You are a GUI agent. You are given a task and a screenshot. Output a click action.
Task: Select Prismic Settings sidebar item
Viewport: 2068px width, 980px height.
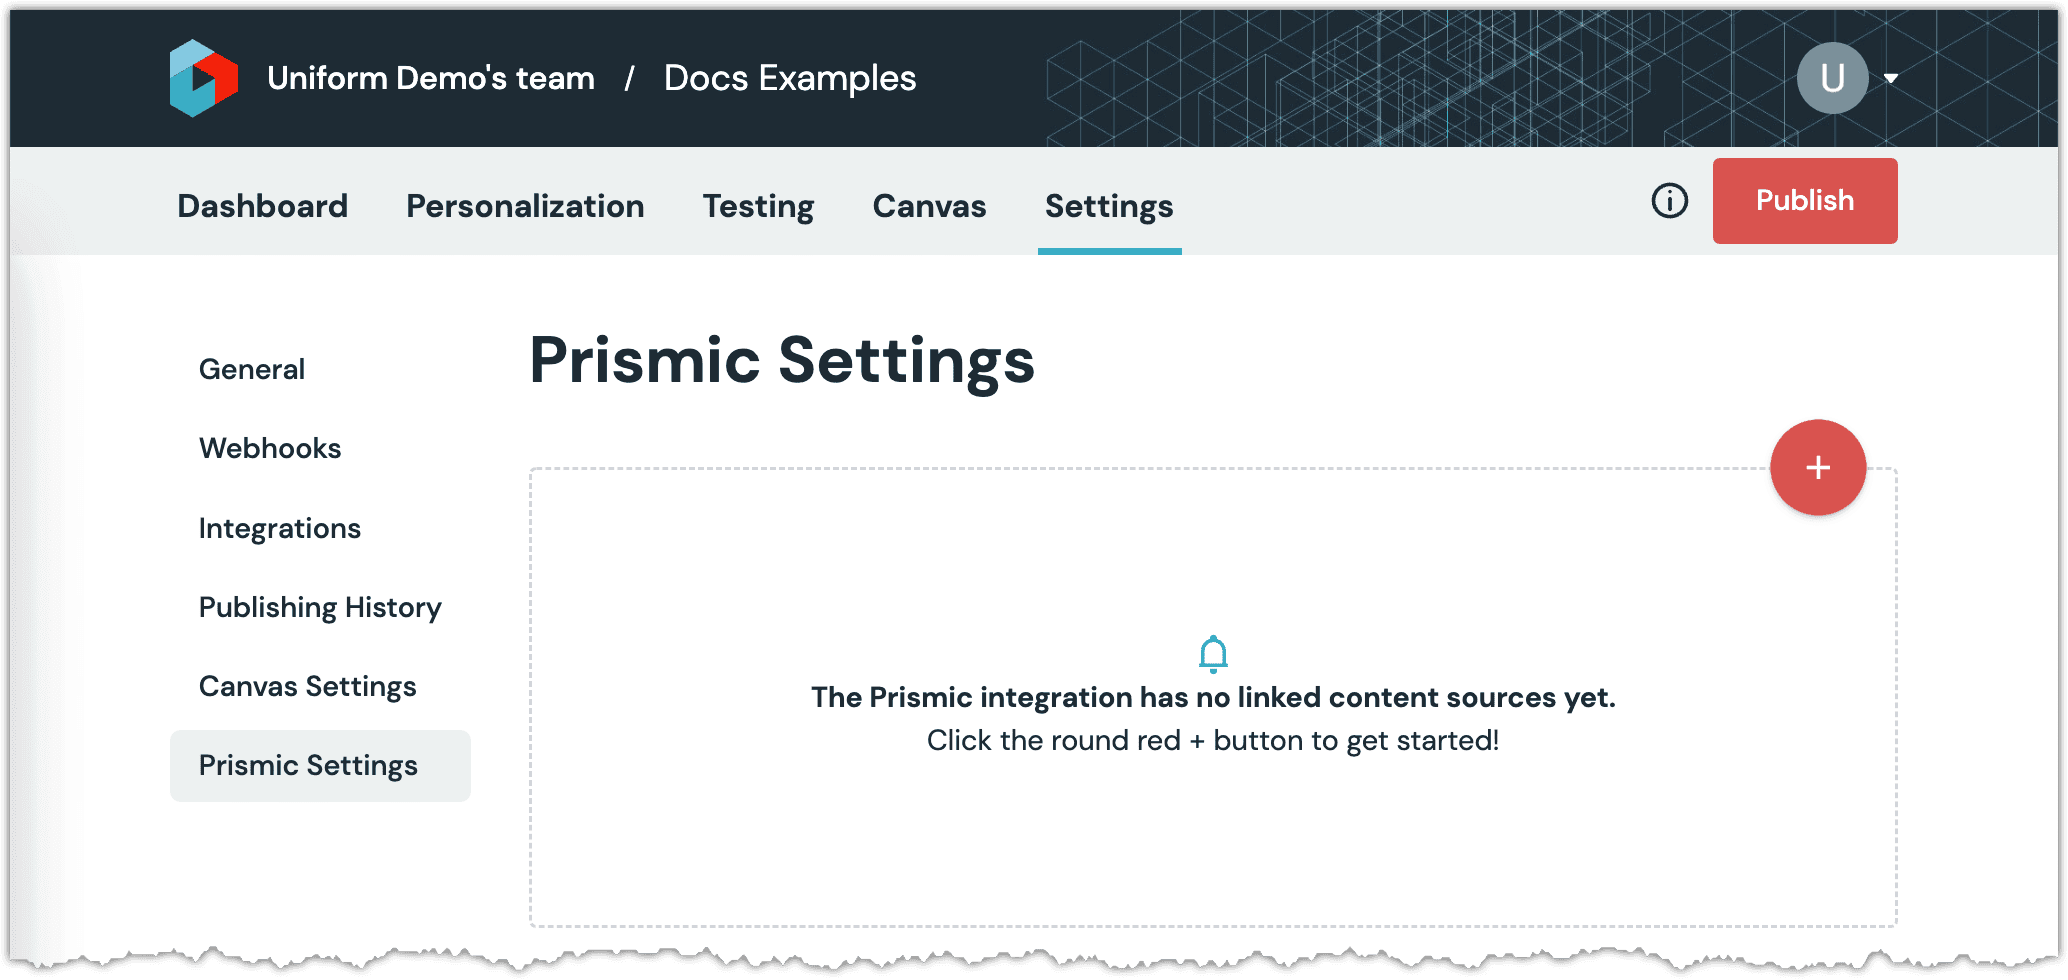320,765
